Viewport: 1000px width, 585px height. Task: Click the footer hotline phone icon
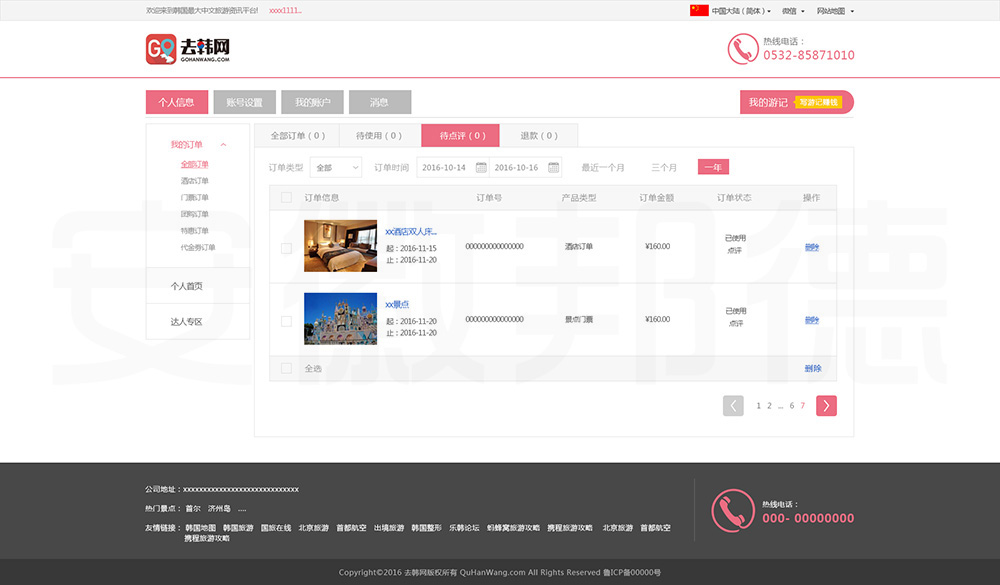732,510
